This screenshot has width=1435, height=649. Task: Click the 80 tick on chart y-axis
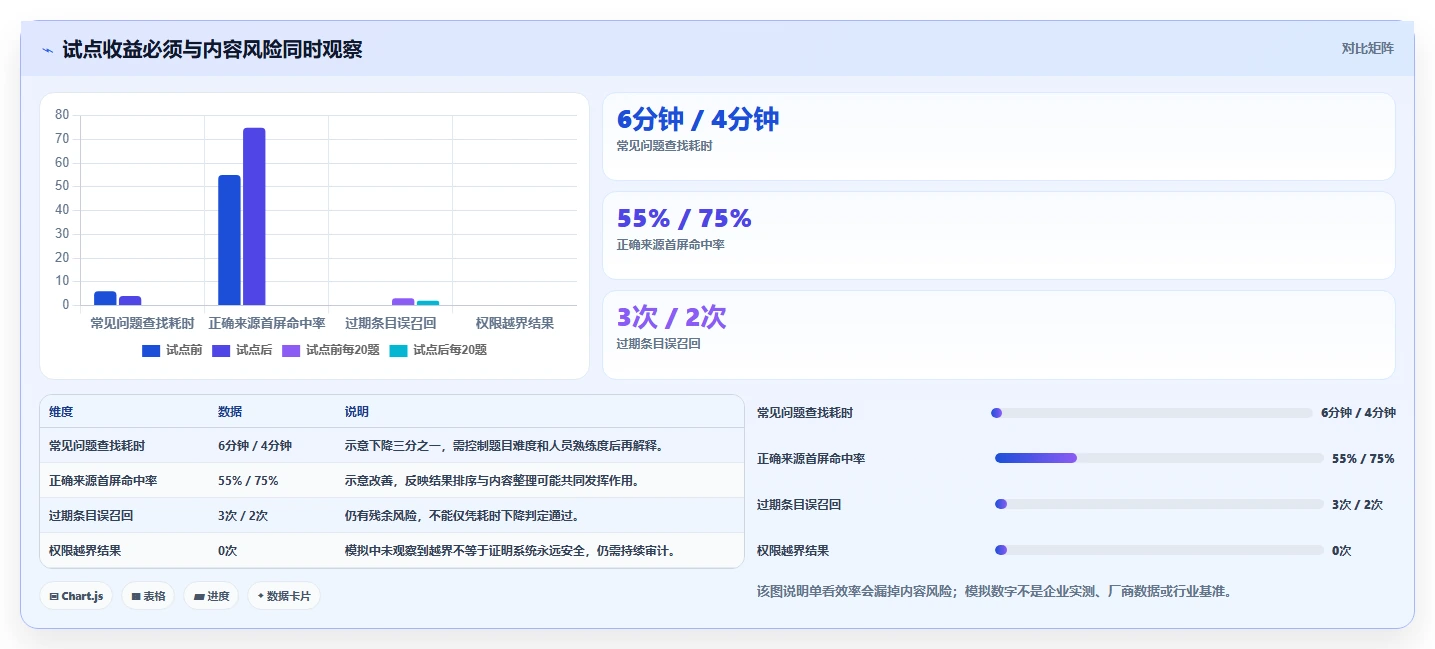click(62, 115)
